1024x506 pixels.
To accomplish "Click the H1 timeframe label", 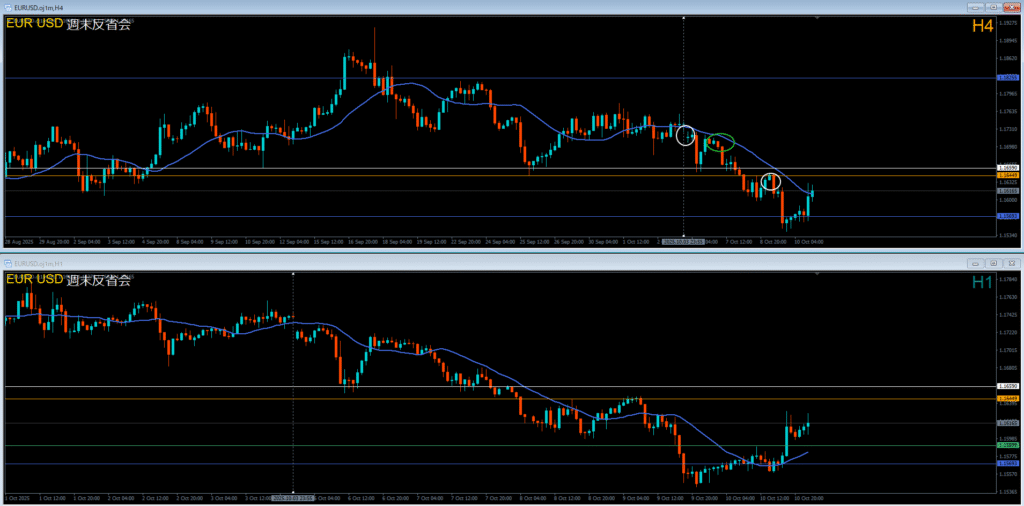I will [x=981, y=283].
